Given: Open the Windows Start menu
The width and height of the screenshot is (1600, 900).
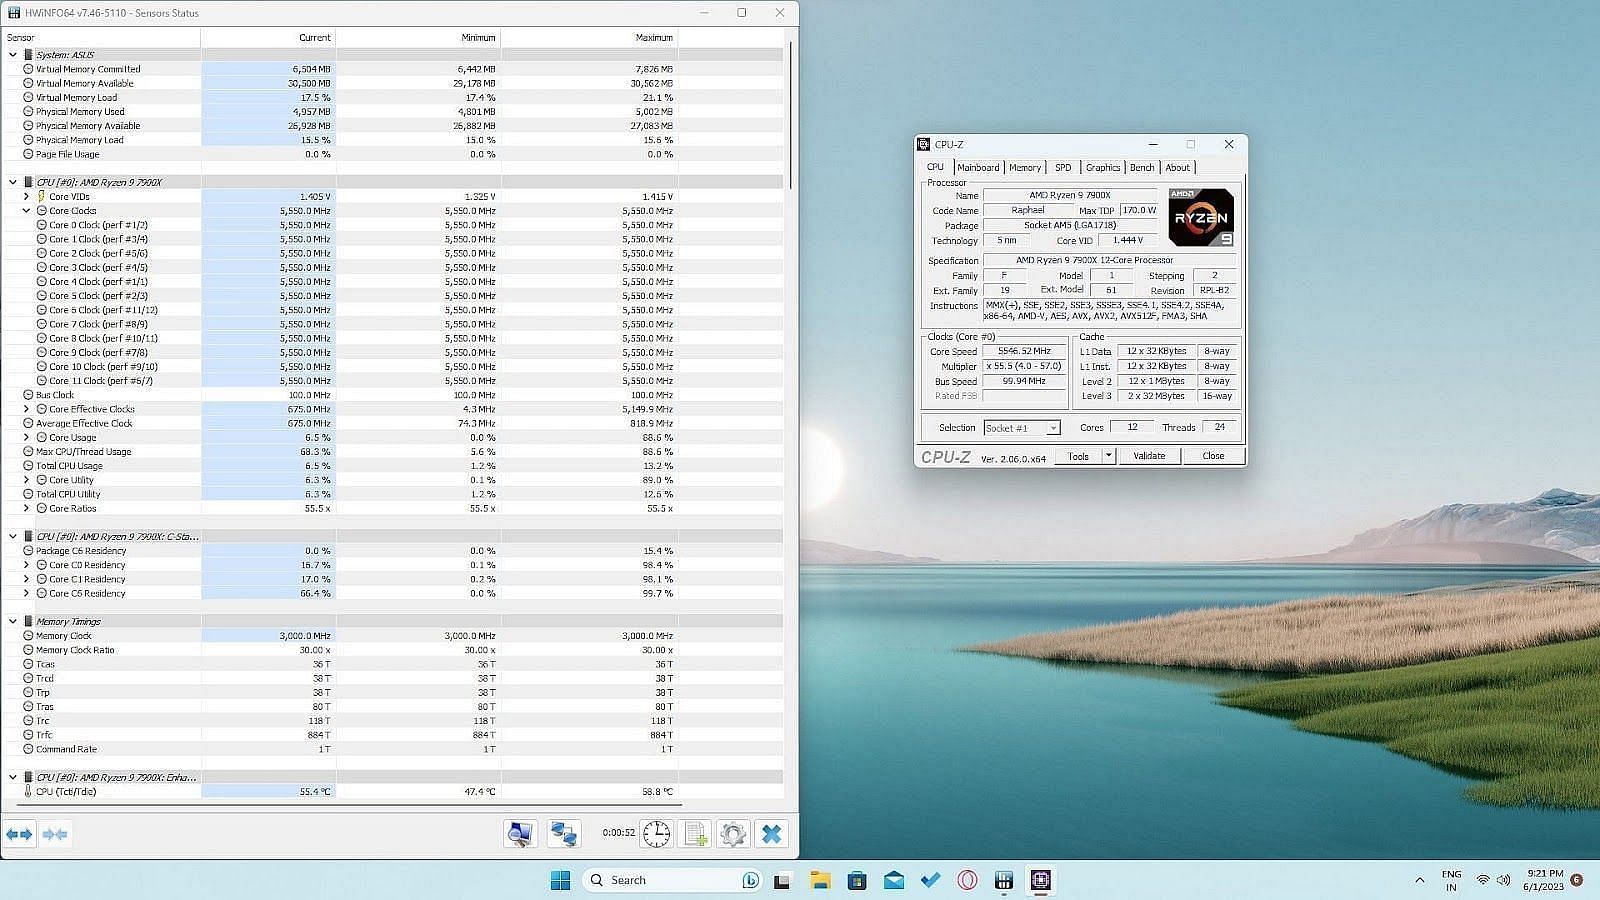Looking at the screenshot, I should point(560,880).
